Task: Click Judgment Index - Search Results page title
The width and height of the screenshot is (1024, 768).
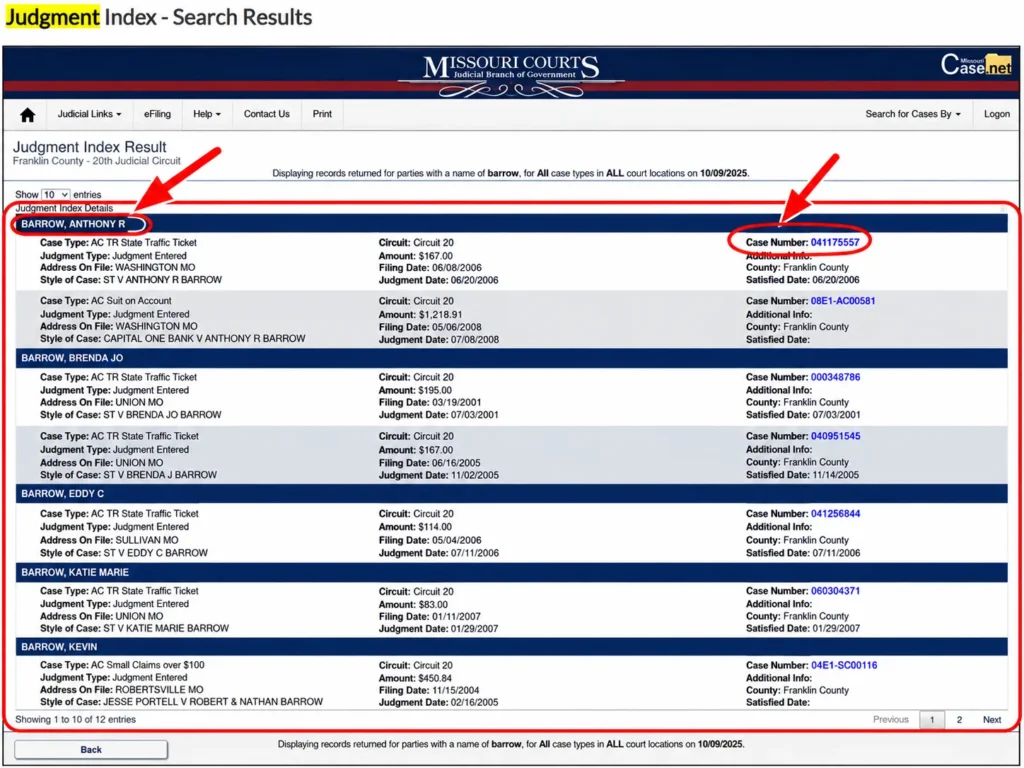Action: point(159,17)
